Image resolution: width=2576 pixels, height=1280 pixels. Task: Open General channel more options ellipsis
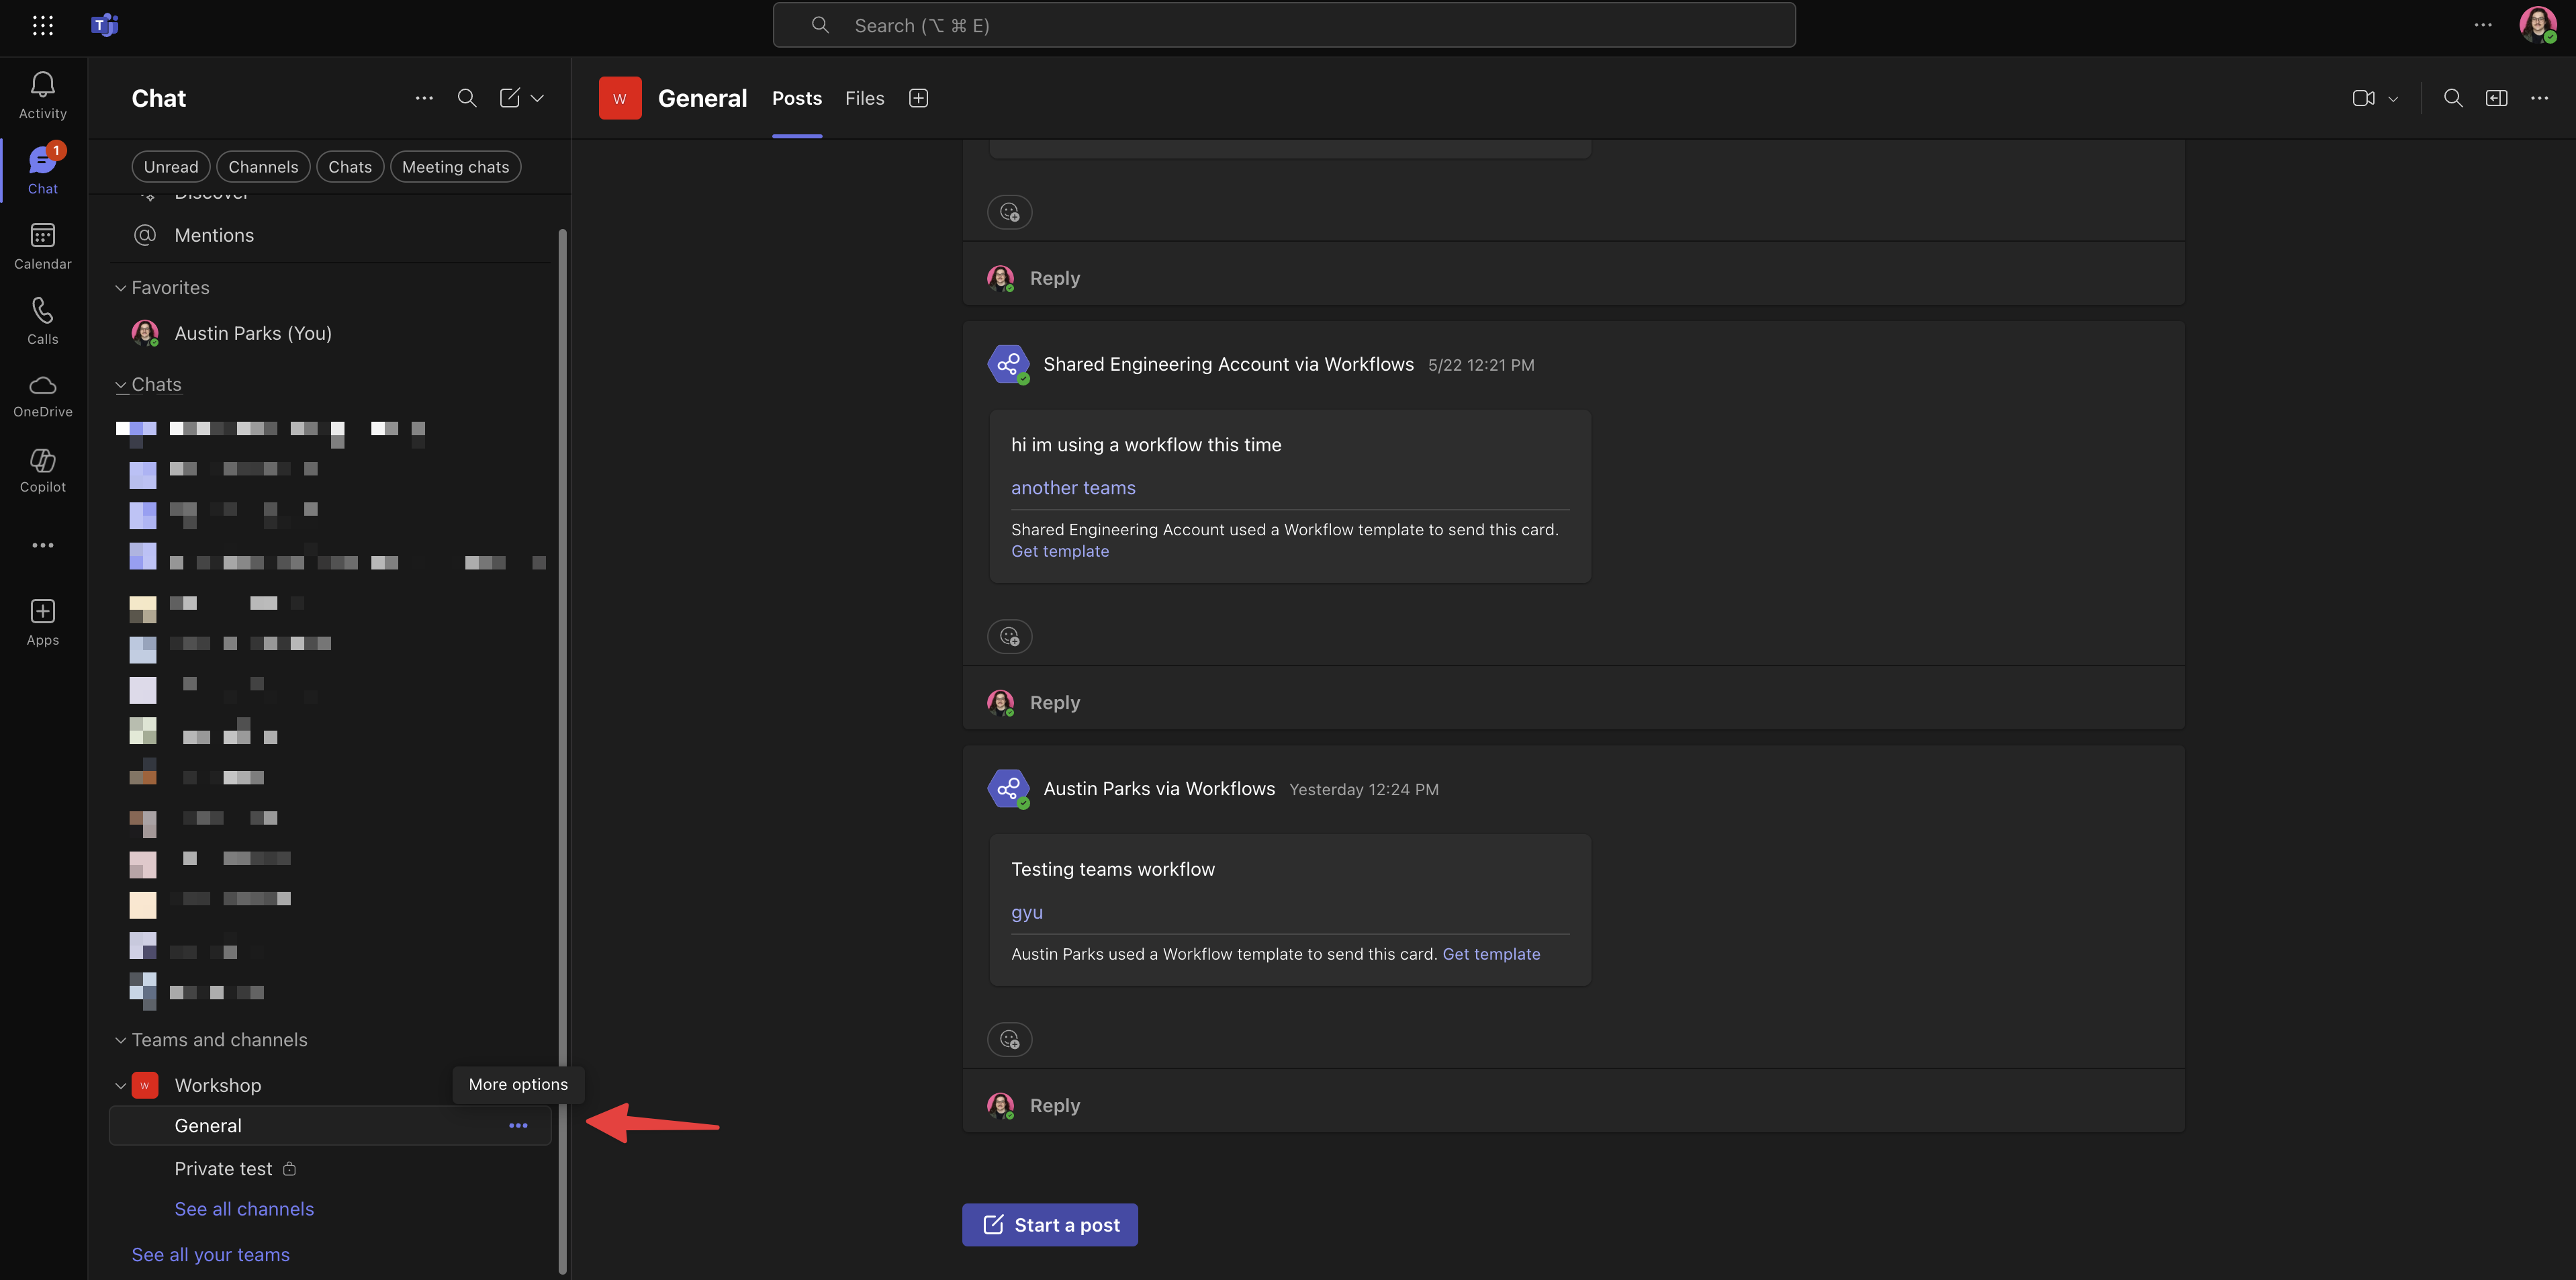518,1126
